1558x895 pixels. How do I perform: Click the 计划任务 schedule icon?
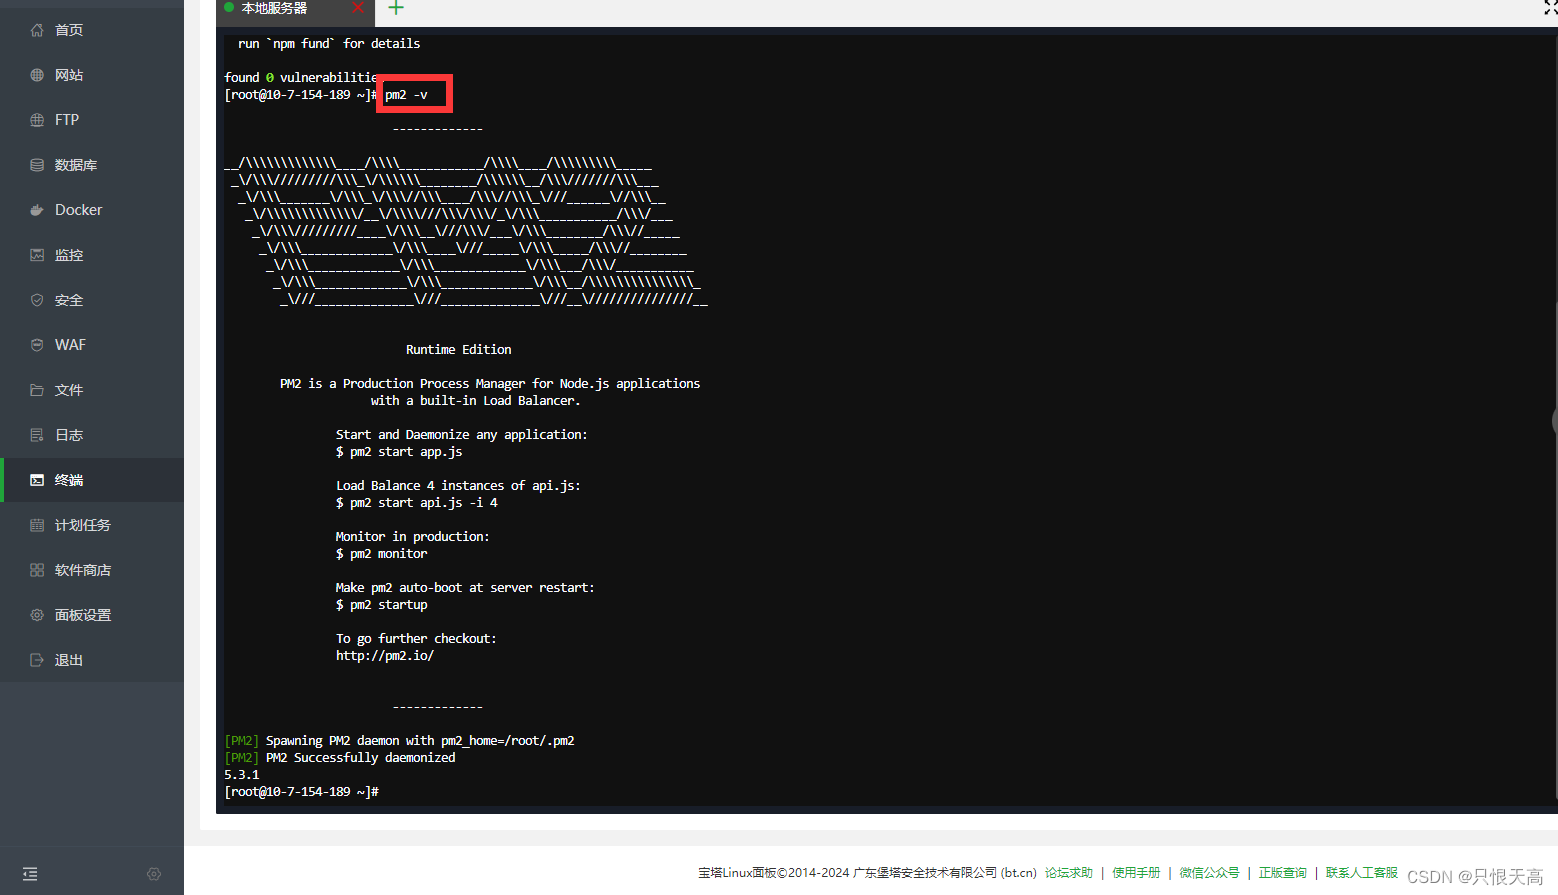37,525
